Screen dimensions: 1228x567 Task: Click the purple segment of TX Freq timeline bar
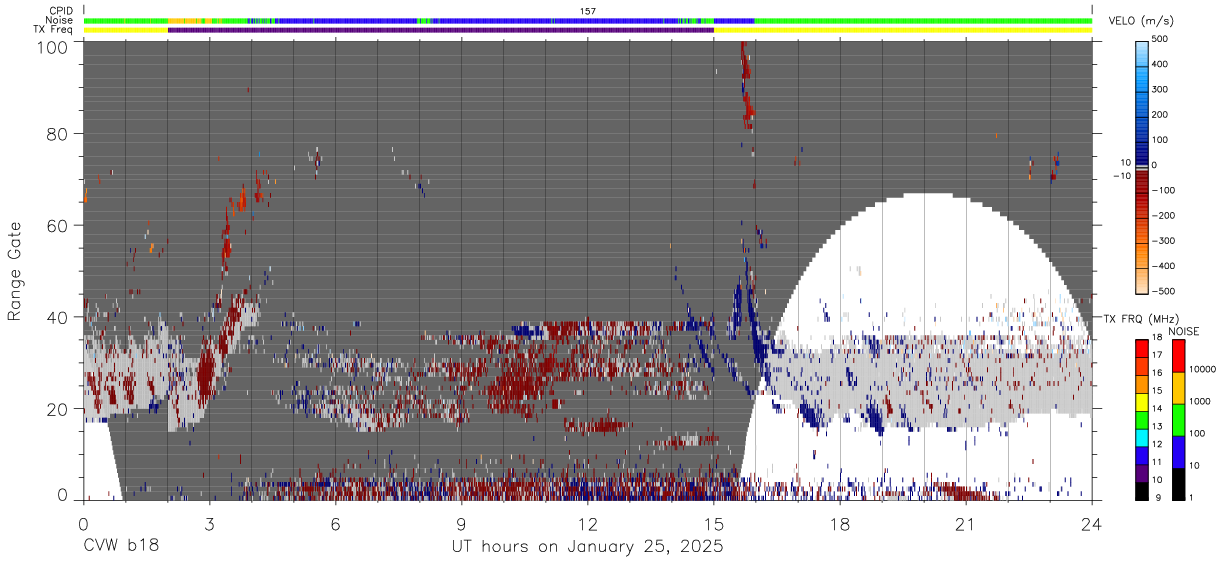coord(441,30)
